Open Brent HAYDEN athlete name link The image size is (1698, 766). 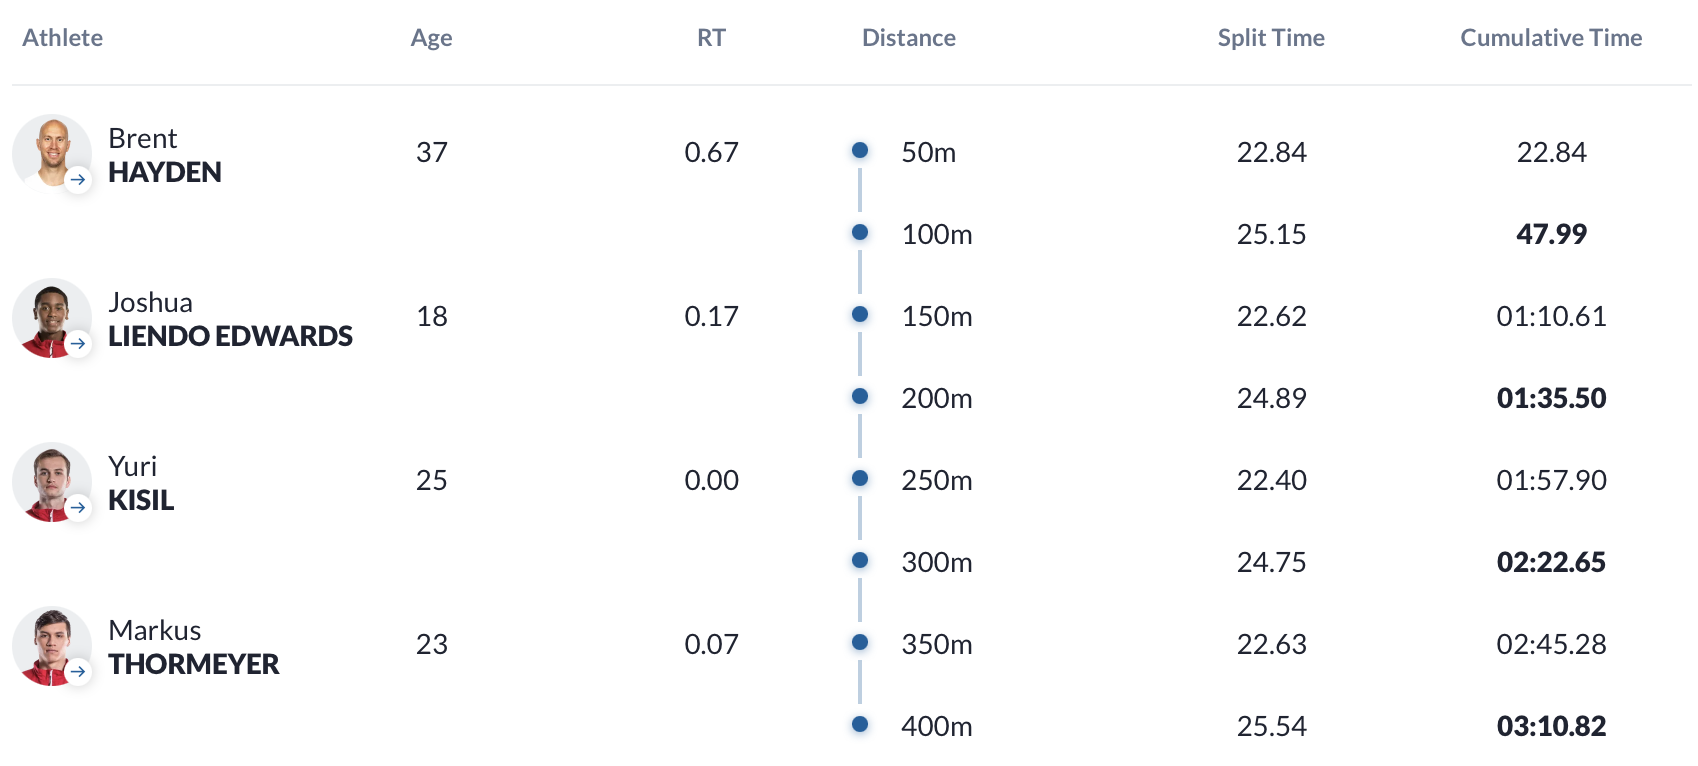point(165,155)
